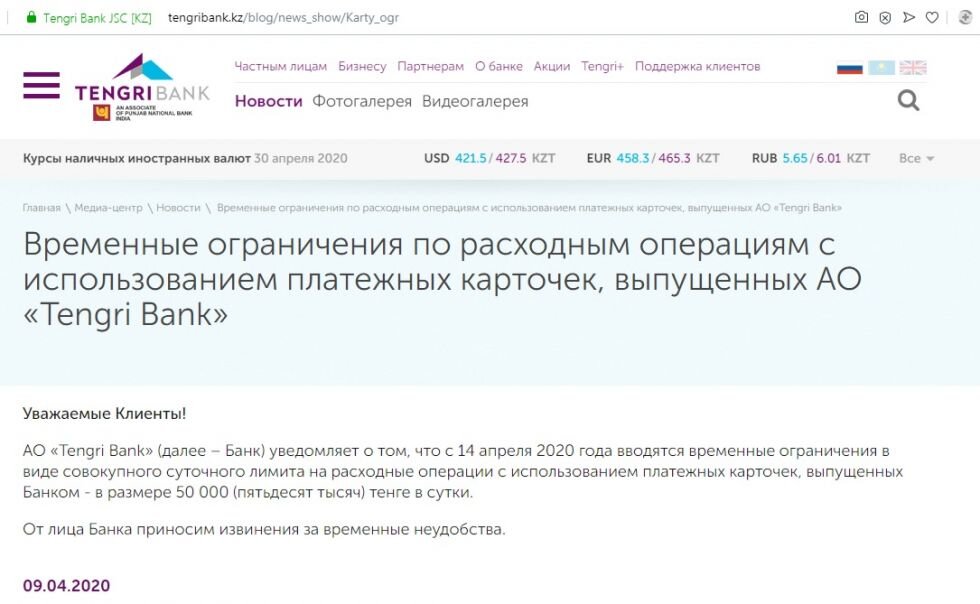The height and width of the screenshot is (604, 980).
Task: Go to 'Медиа-центр' breadcrumb link
Action: 108,208
